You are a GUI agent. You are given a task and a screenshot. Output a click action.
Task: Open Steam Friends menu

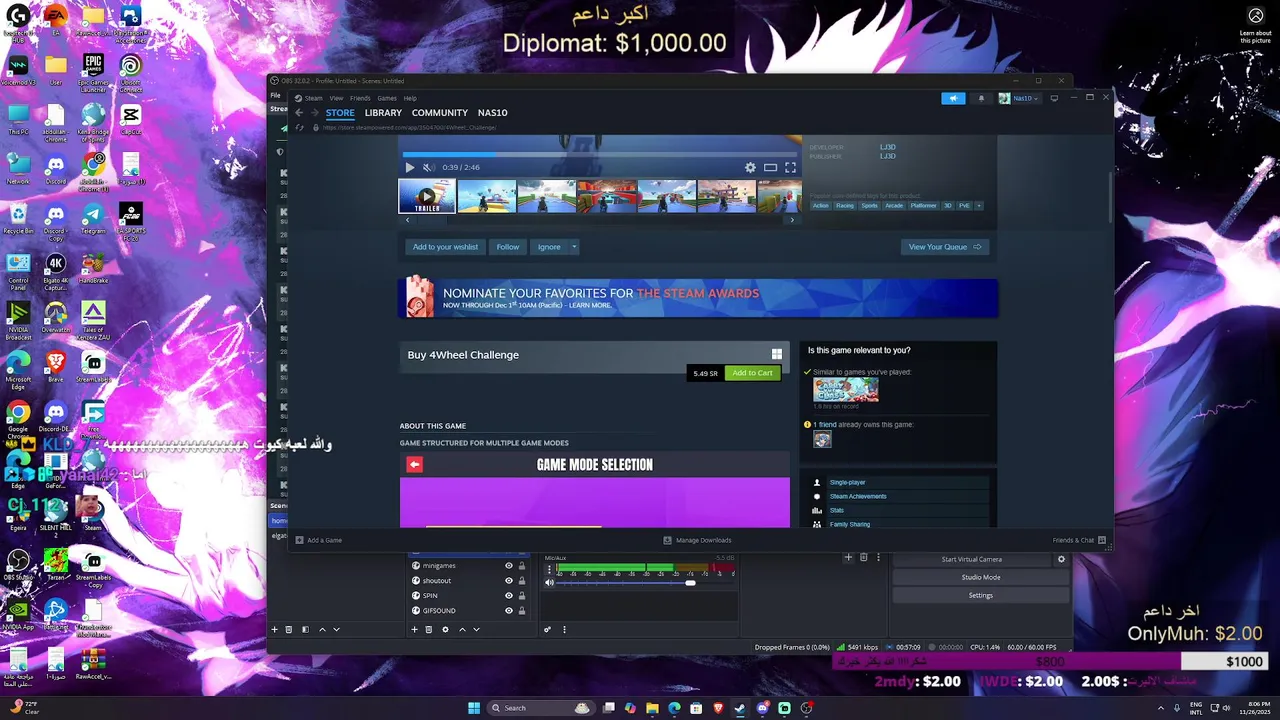(360, 98)
